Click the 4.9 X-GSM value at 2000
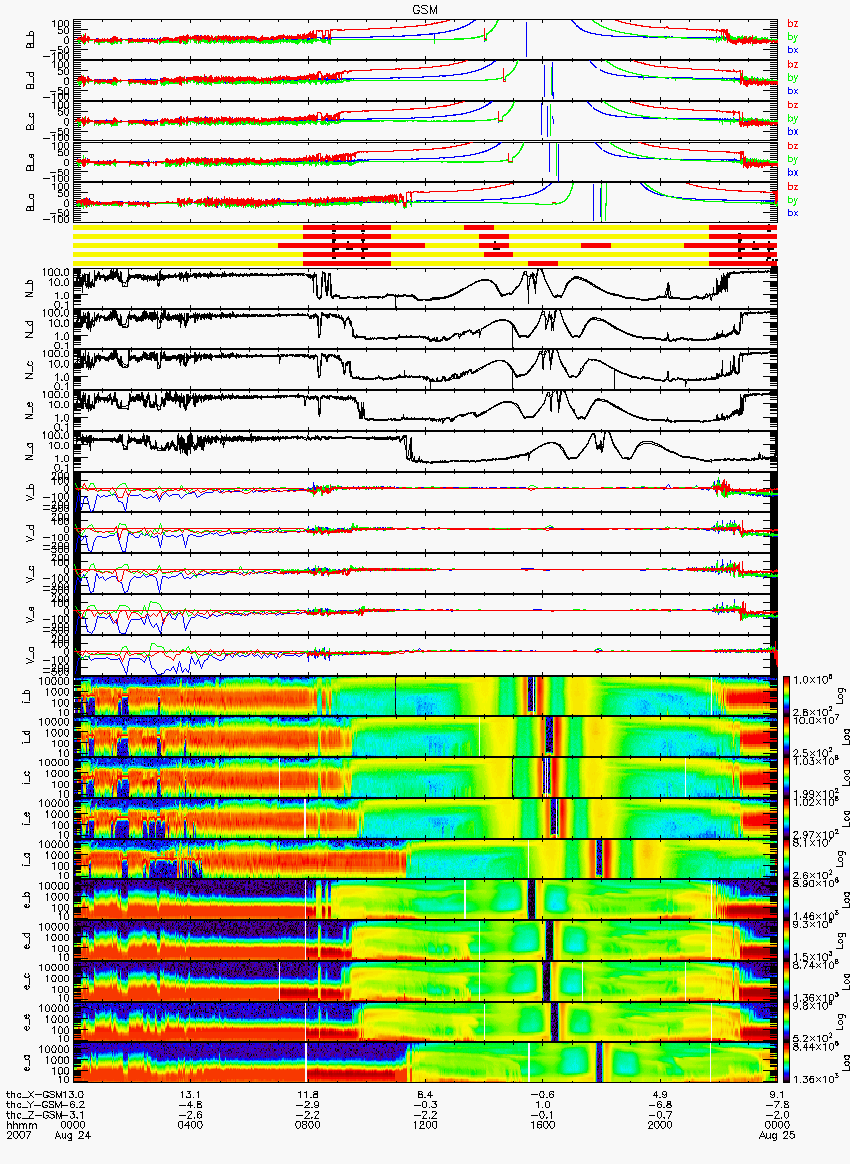Viewport: 850px width, 1164px height. tap(660, 1095)
